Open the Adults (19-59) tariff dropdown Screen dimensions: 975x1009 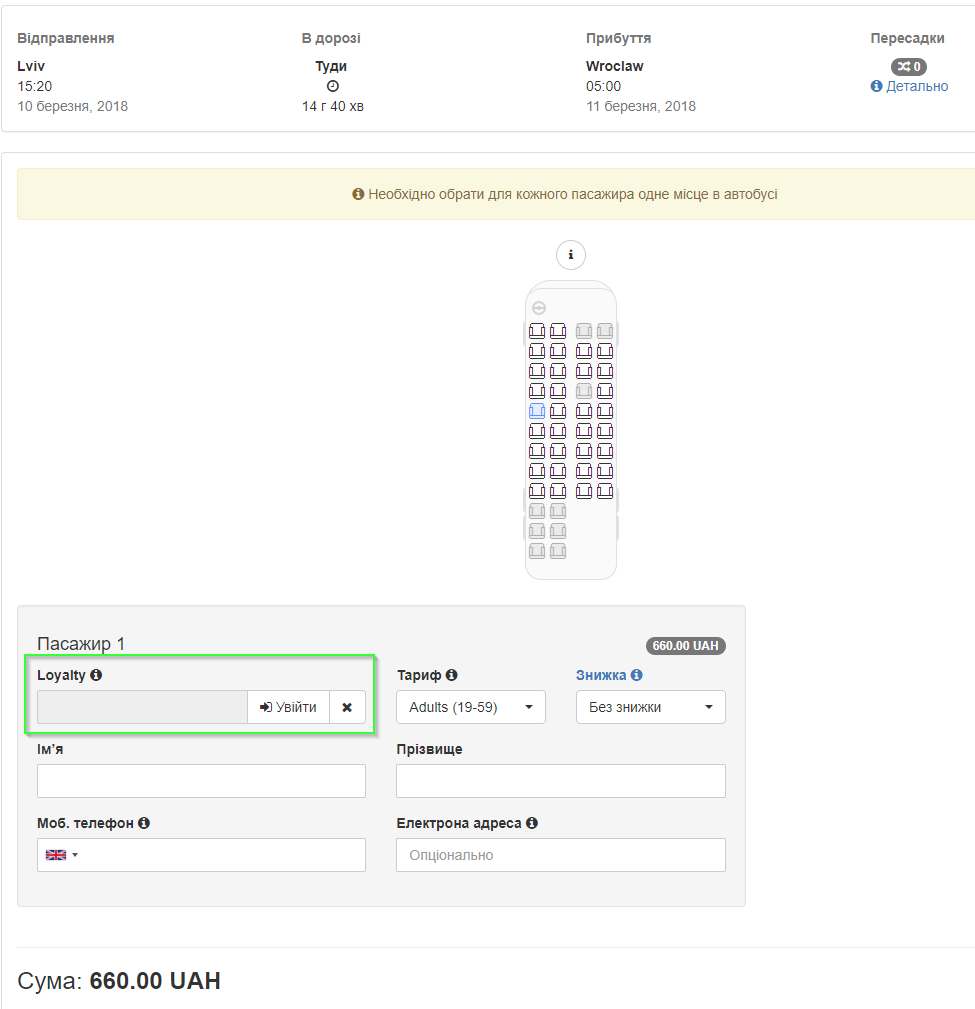click(x=471, y=707)
